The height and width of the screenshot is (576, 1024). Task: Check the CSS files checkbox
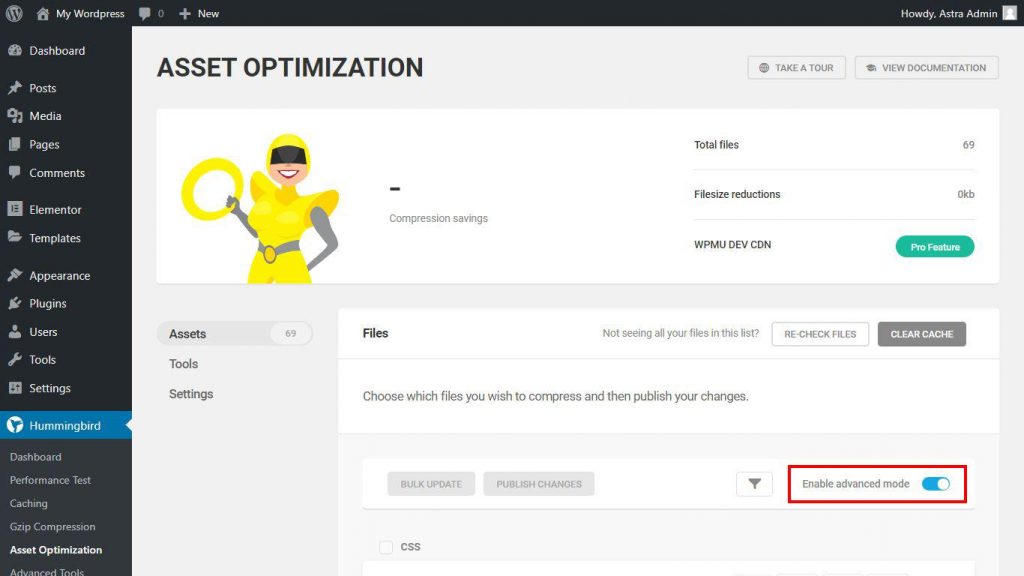point(386,546)
